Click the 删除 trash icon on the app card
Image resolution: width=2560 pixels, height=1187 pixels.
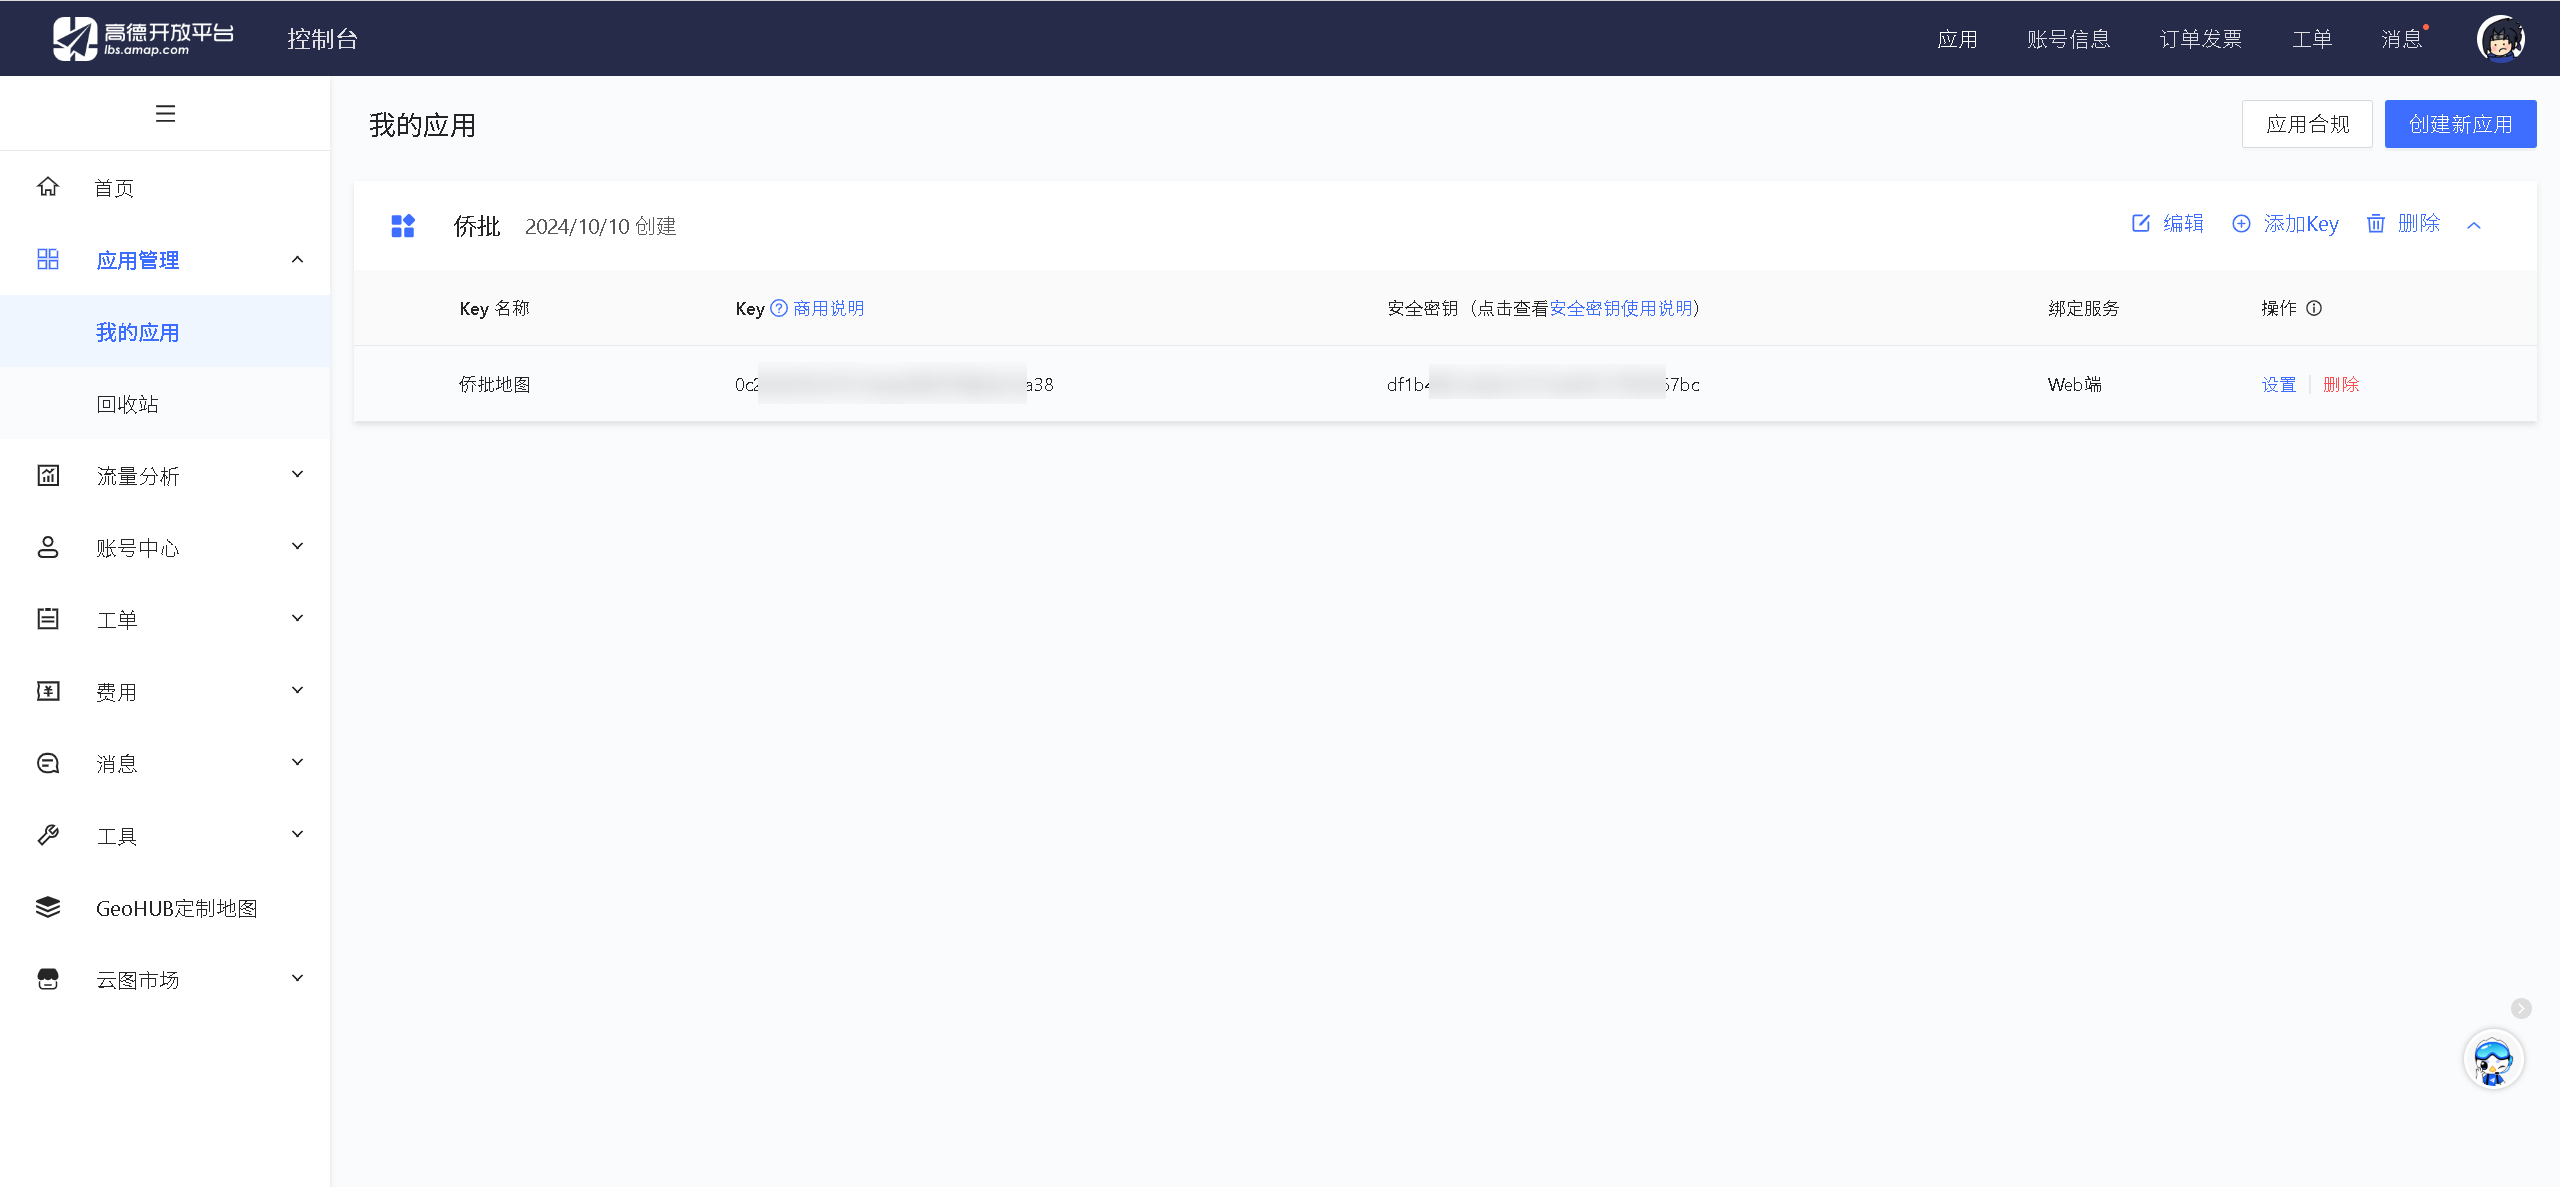tap(2377, 224)
